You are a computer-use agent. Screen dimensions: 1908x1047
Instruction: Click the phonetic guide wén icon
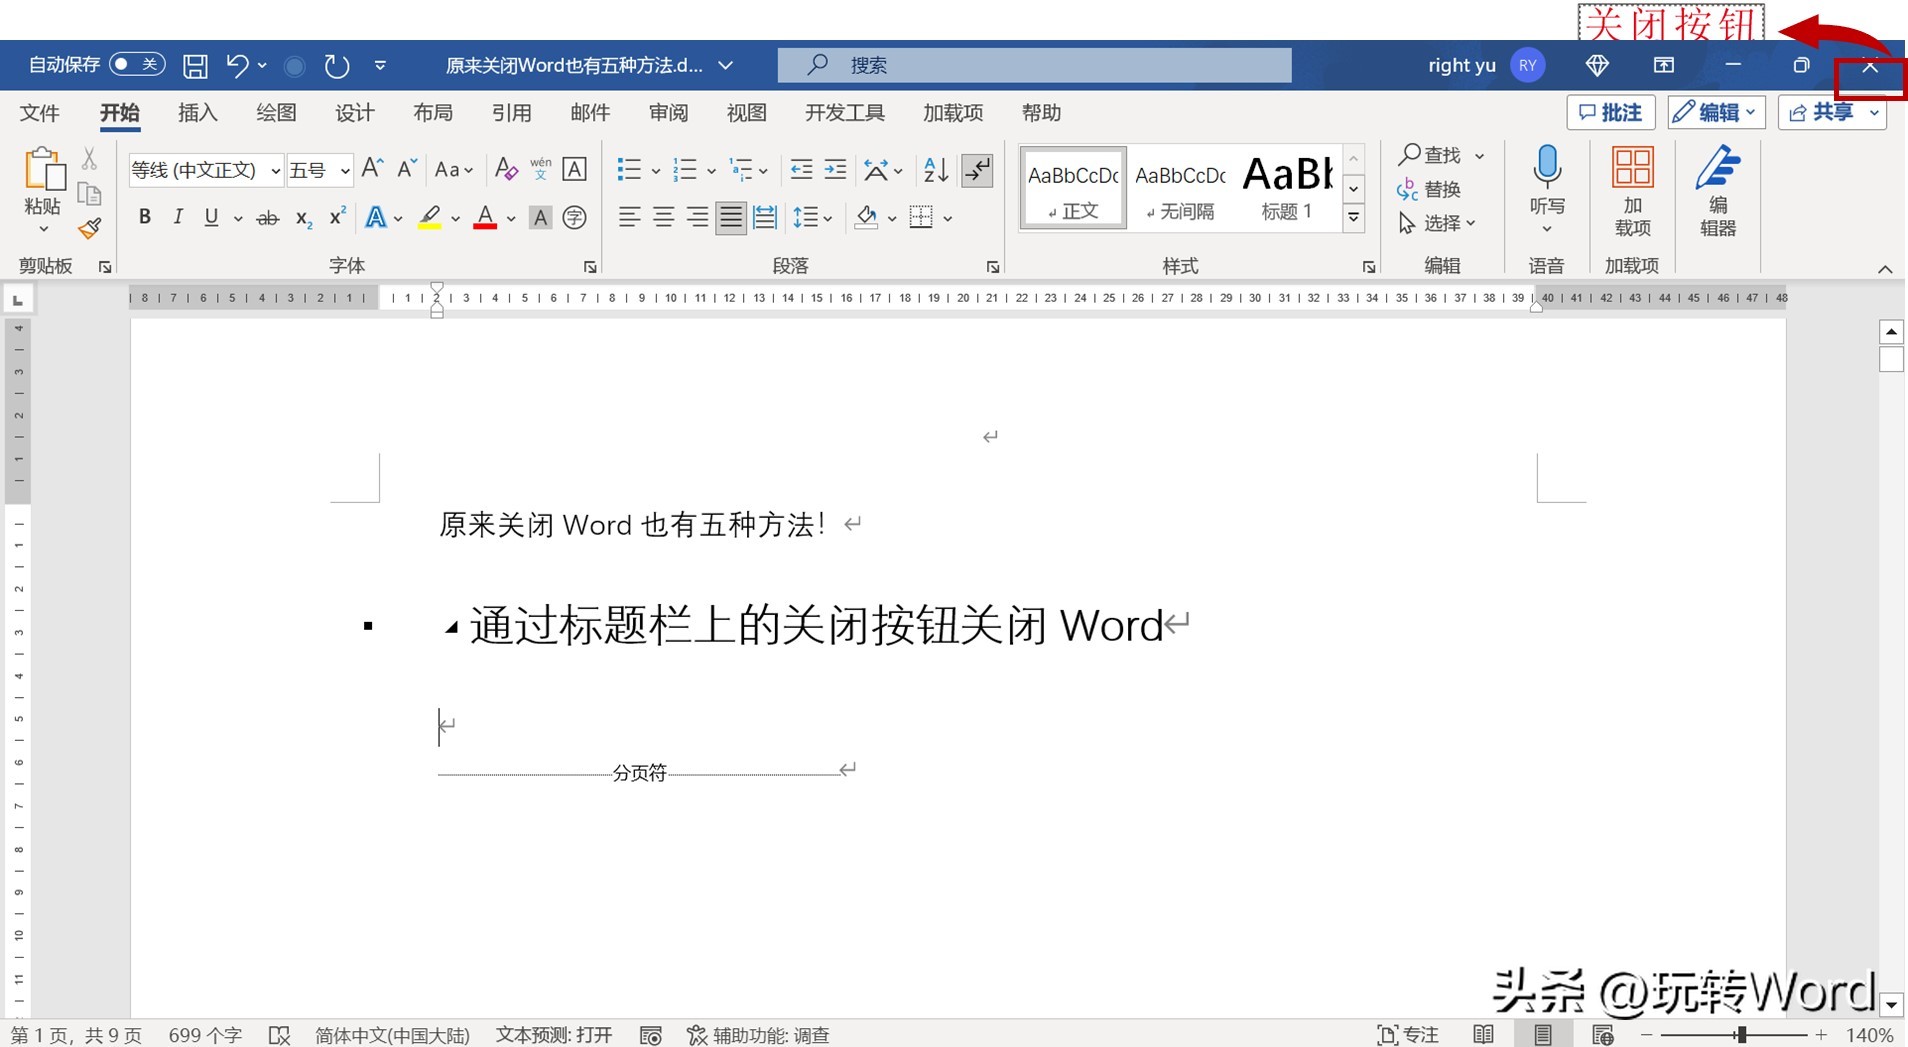pos(541,169)
